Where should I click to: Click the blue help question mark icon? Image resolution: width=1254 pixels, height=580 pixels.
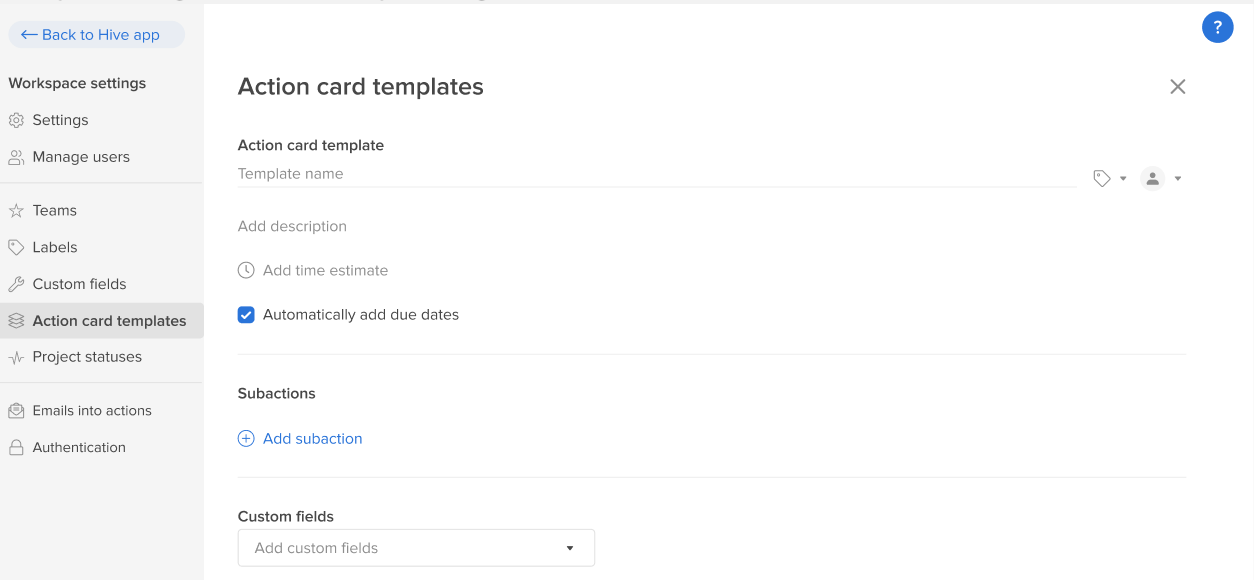pyautogui.click(x=1217, y=28)
